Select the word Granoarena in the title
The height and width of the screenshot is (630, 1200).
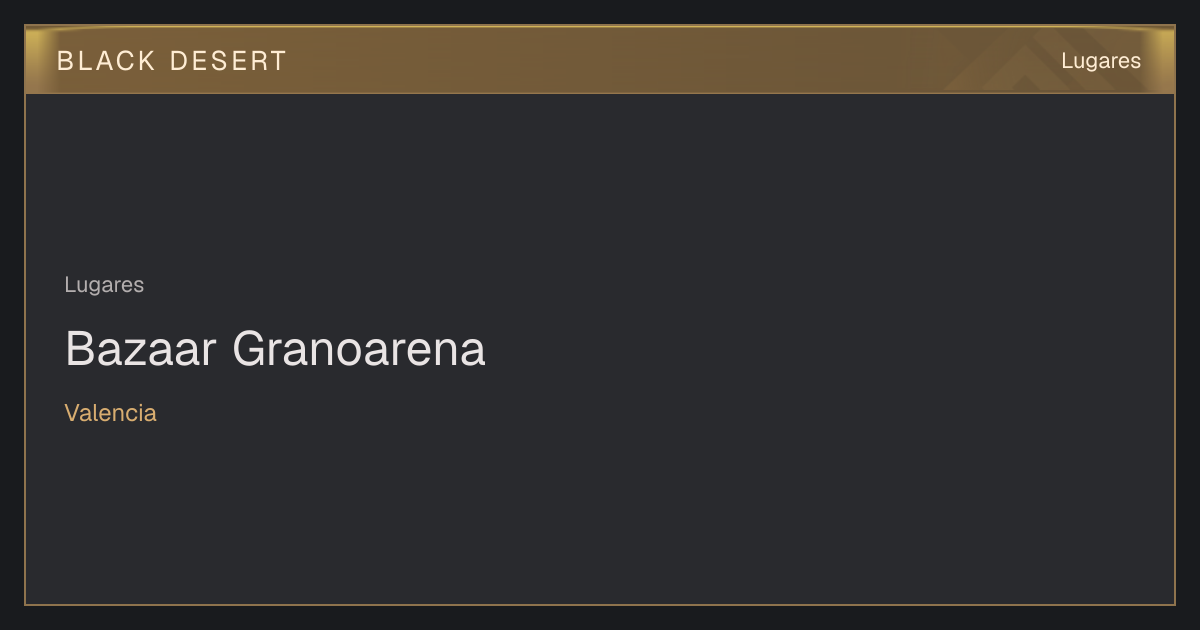click(359, 349)
